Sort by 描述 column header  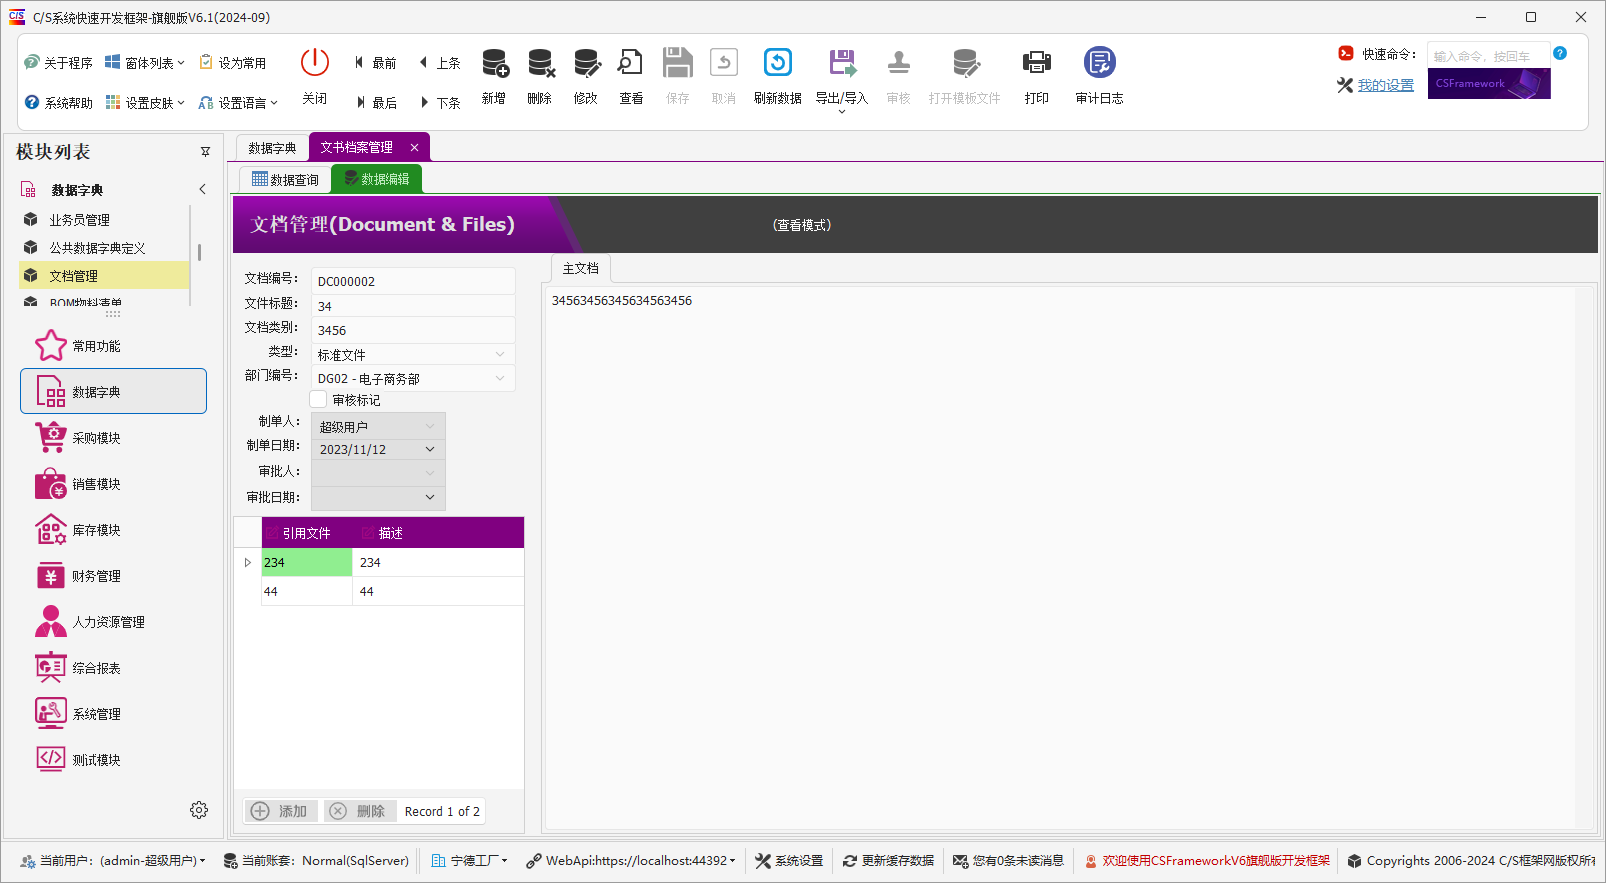pos(439,533)
